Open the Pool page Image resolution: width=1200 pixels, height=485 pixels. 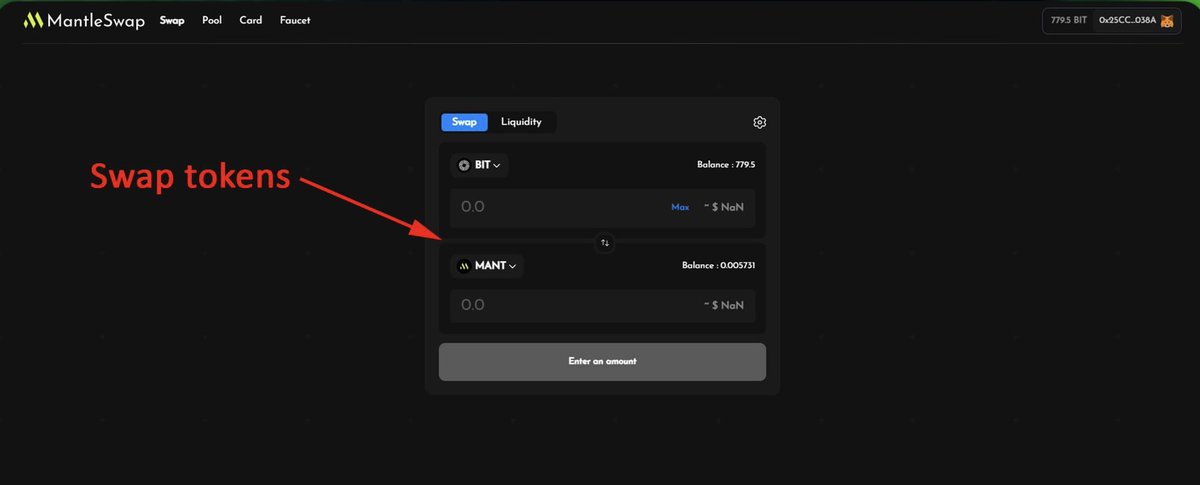[212, 20]
